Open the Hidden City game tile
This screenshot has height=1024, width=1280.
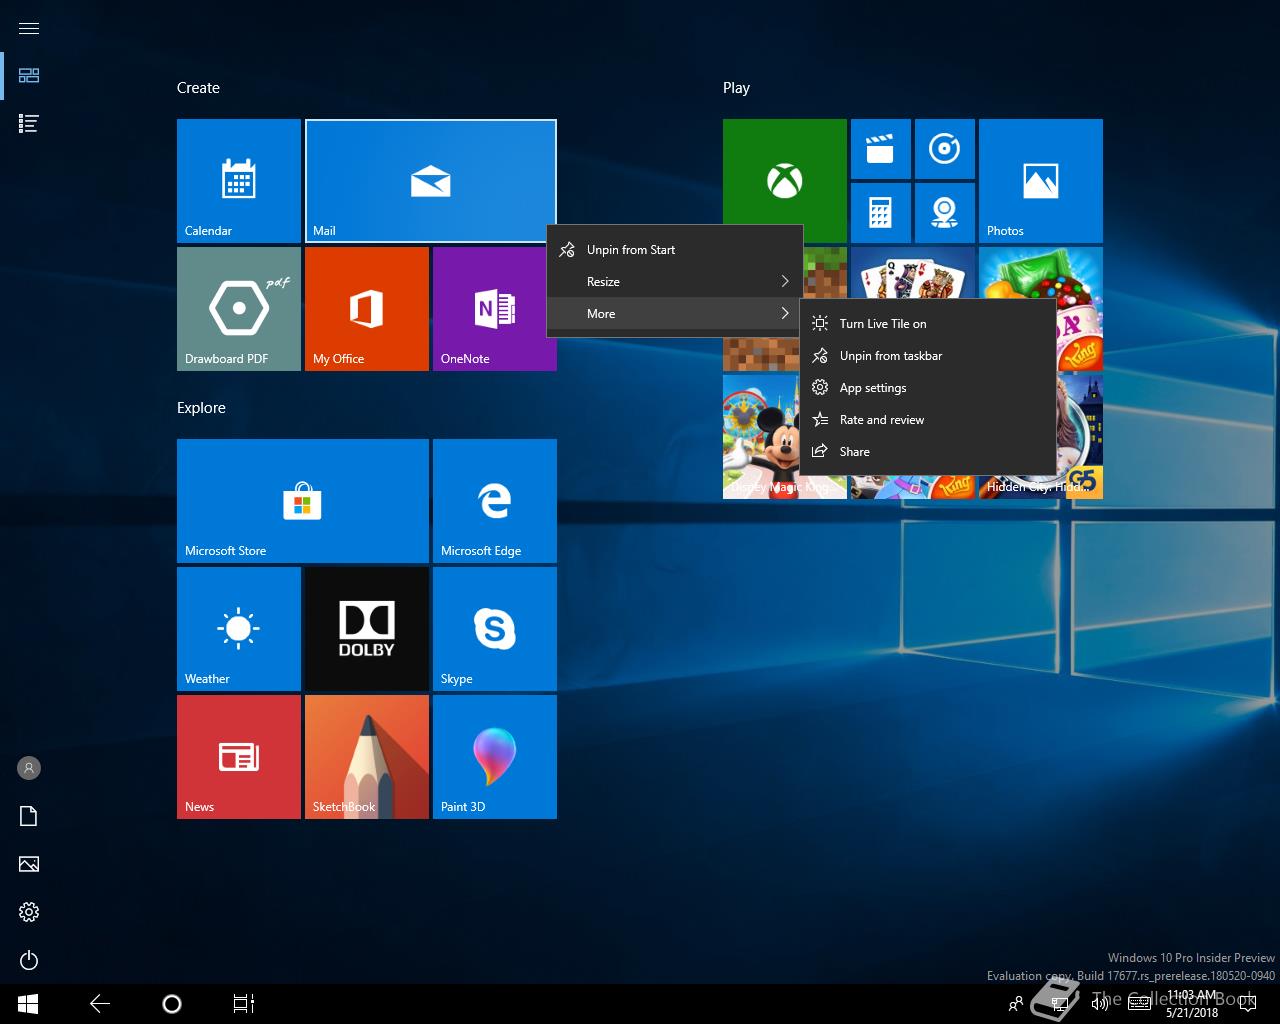1080,437
